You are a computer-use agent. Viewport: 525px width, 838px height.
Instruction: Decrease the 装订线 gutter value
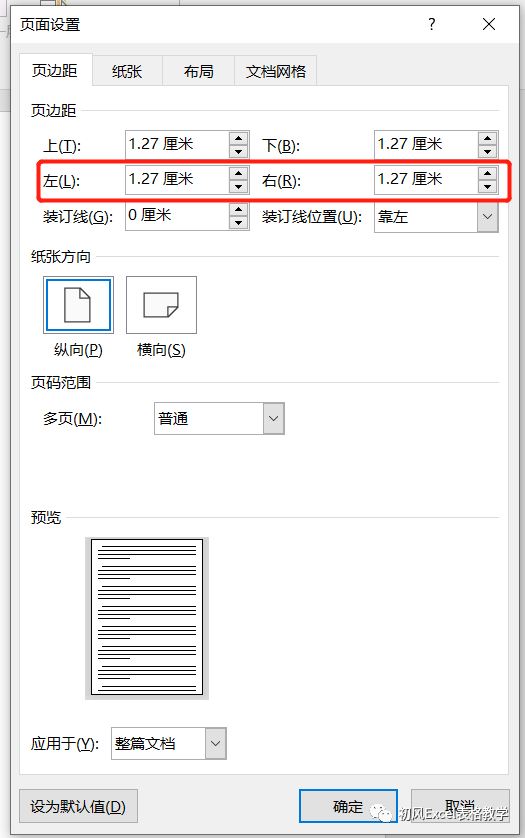coord(238,223)
